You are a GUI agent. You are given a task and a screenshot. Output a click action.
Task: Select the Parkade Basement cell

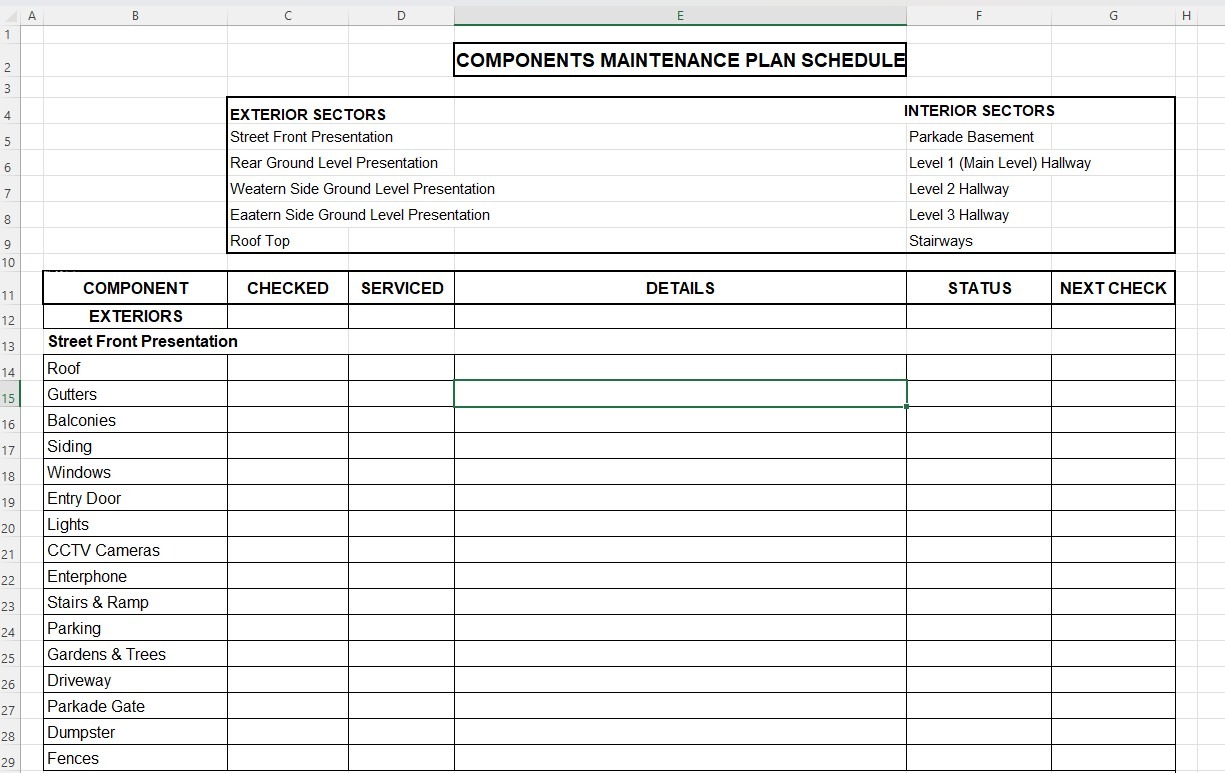[971, 137]
